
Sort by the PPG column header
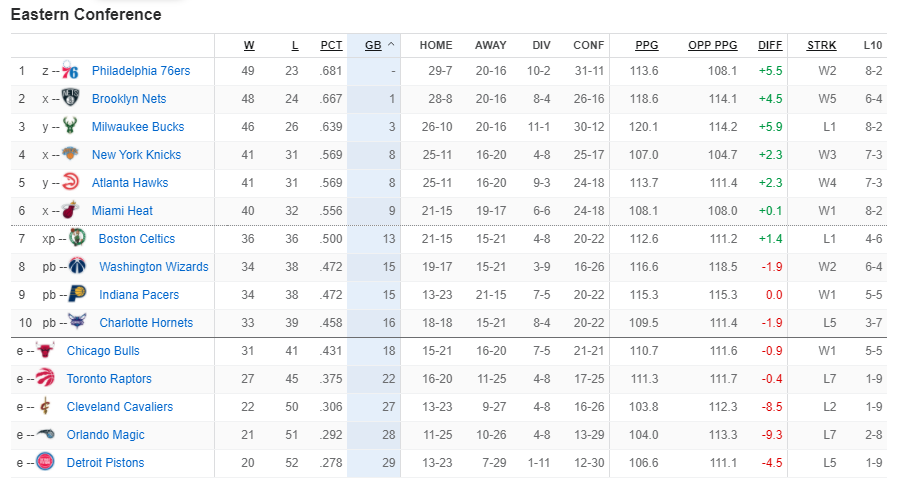pos(647,45)
